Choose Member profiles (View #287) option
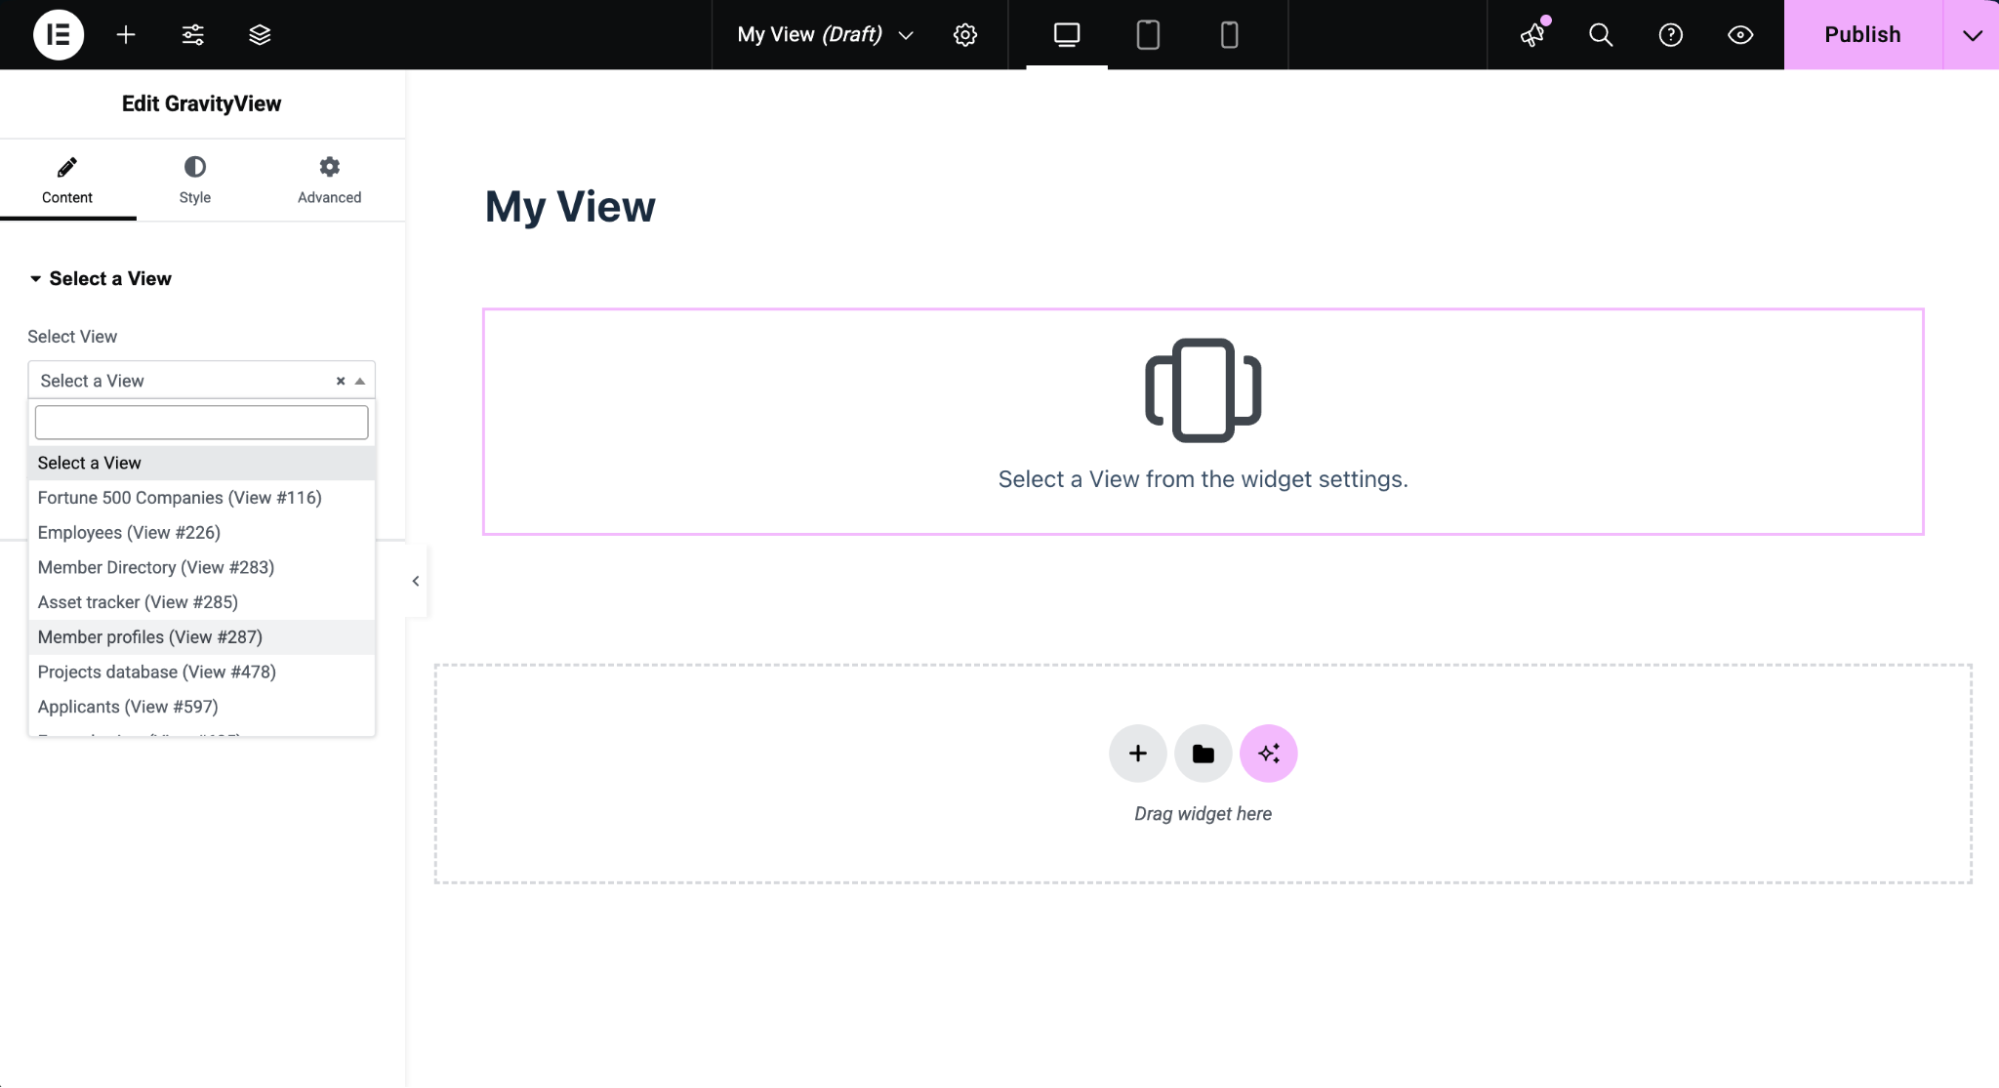Viewport: 1999px width, 1088px height. [x=150, y=637]
